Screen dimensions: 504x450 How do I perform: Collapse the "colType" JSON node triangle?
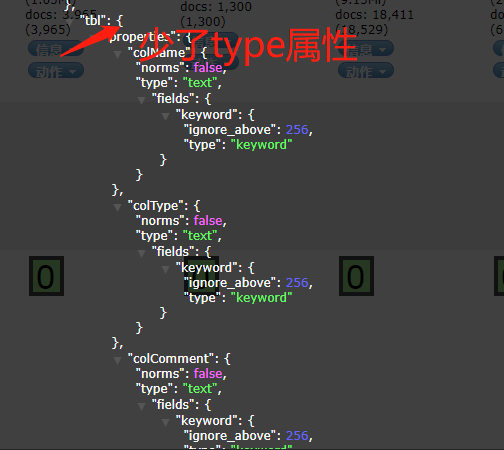(117, 207)
